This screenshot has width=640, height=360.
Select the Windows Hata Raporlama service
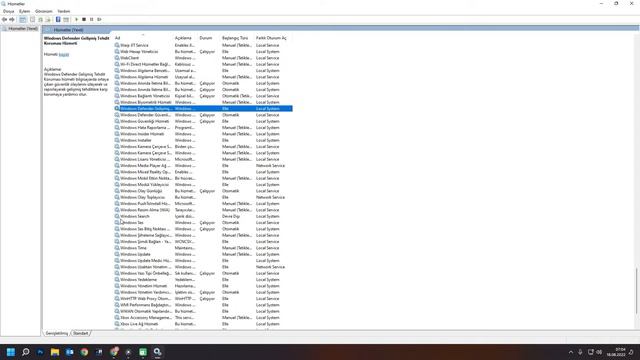[203, 128]
